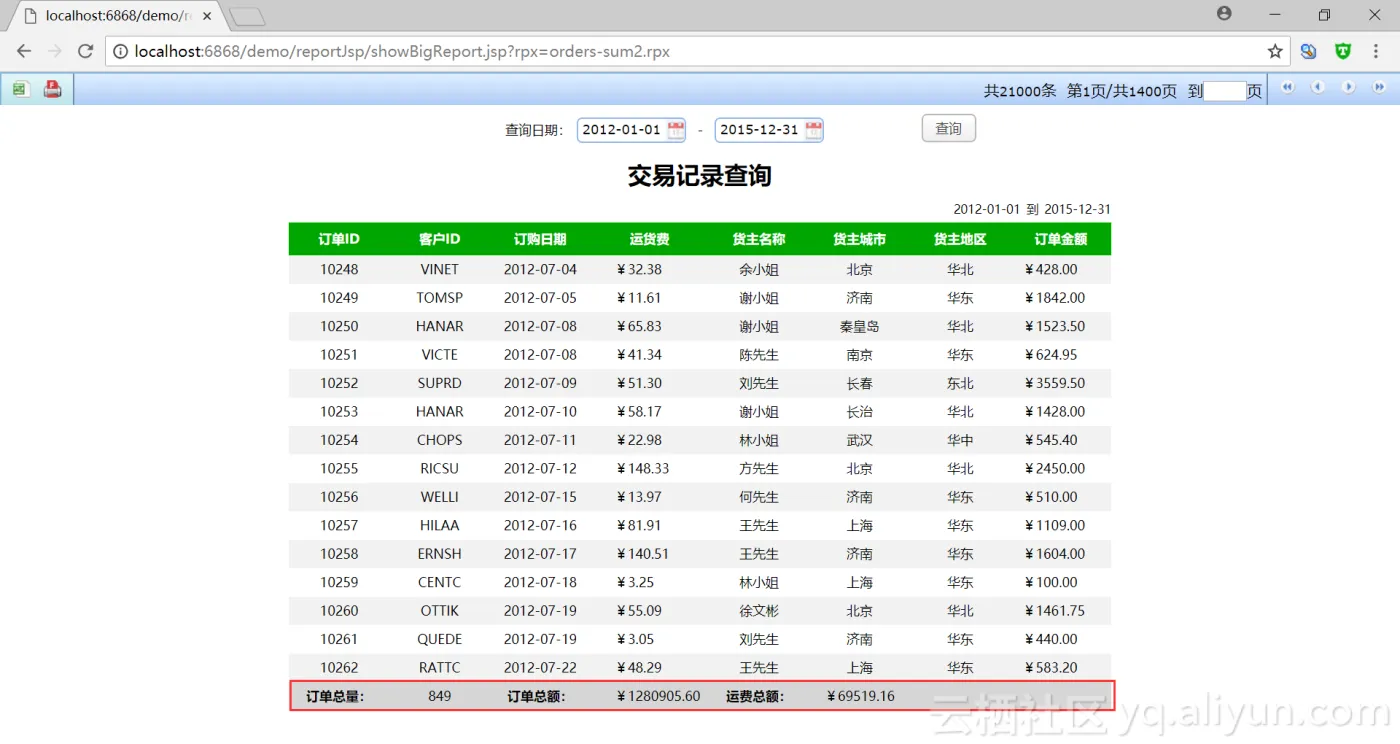
Task: Select customer cell TOMSP
Action: pos(439,298)
